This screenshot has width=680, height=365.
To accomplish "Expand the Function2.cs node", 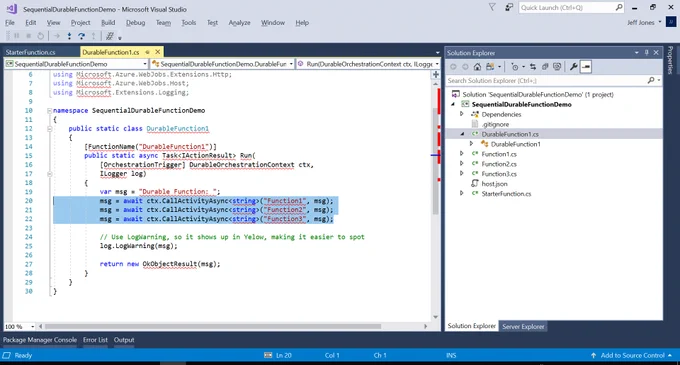I will point(462,164).
